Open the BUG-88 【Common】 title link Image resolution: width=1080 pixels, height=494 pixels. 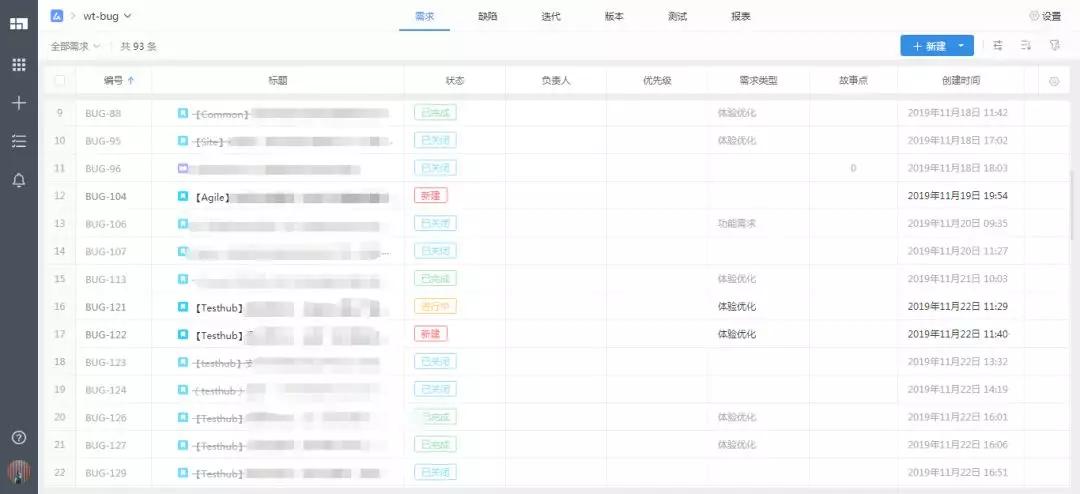click(291, 114)
